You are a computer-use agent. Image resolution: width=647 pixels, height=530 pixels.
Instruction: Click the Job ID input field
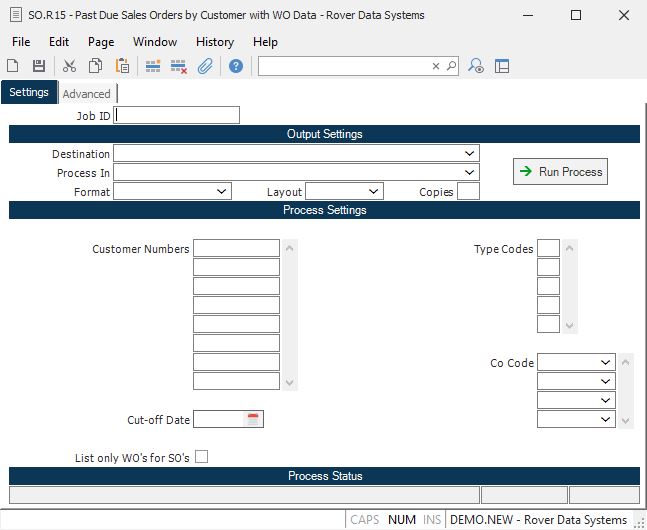pyautogui.click(x=178, y=115)
